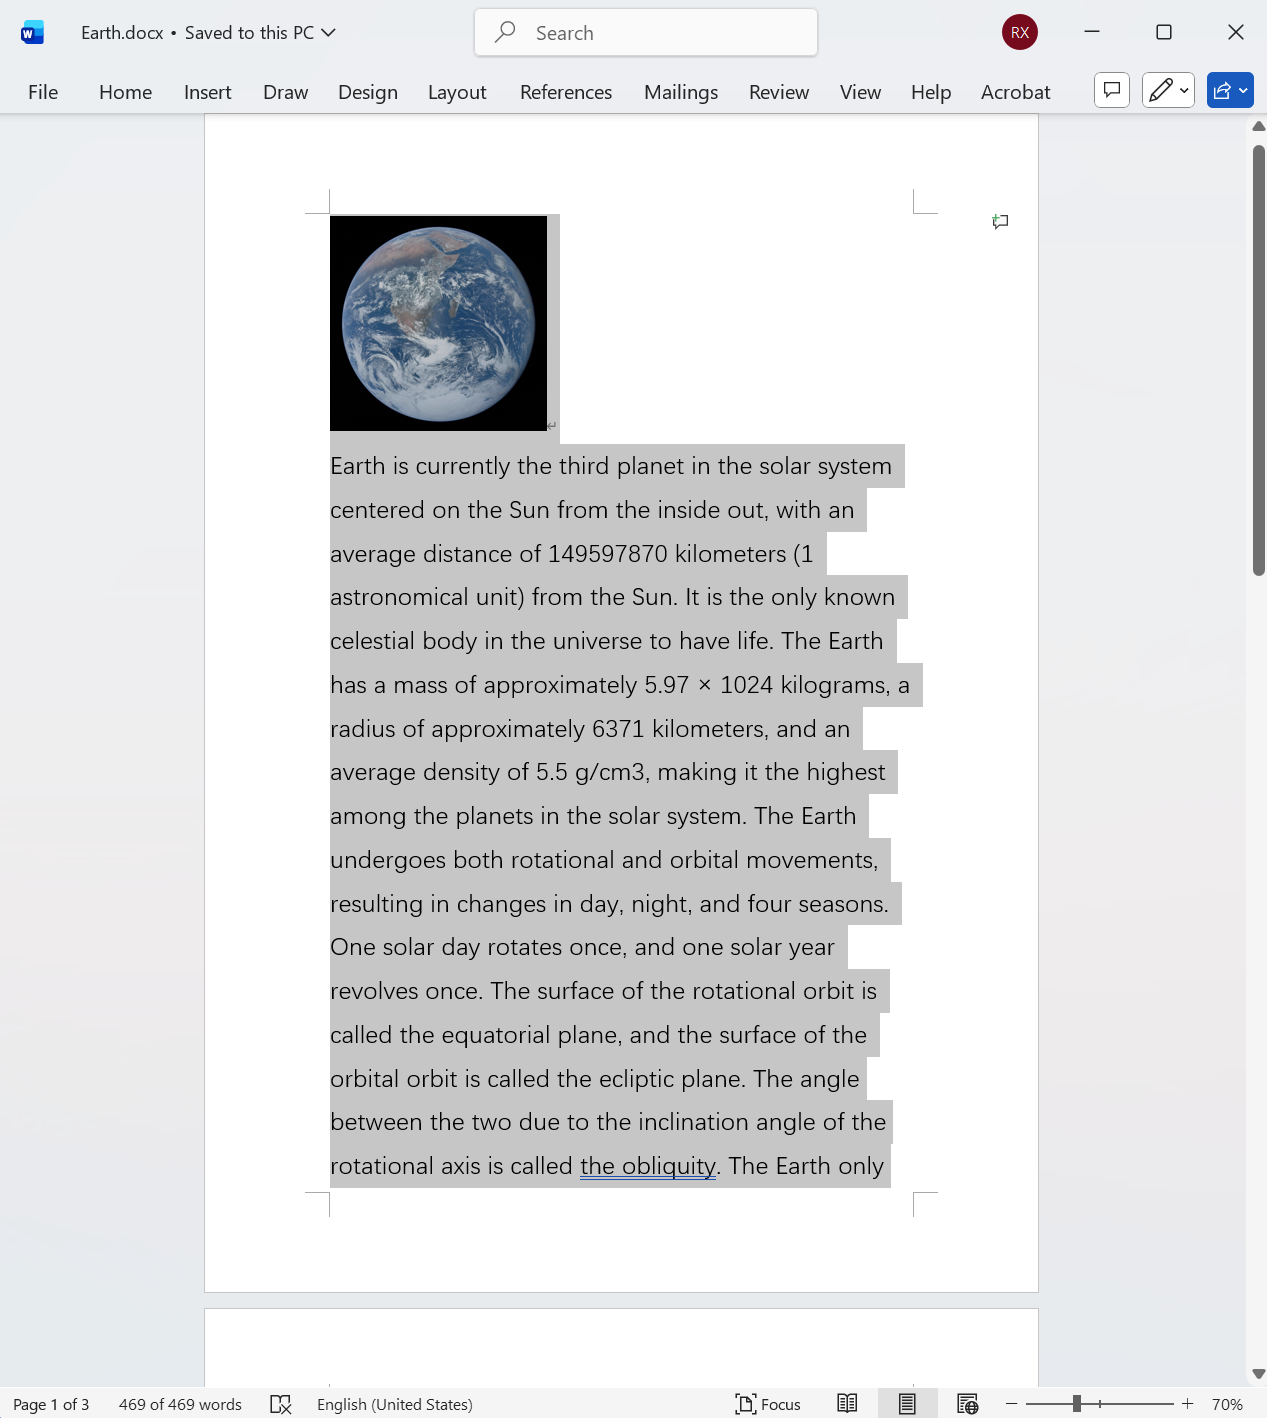Click 'the obliquity' hyperlink in the document
The height and width of the screenshot is (1418, 1267).
(646, 1166)
